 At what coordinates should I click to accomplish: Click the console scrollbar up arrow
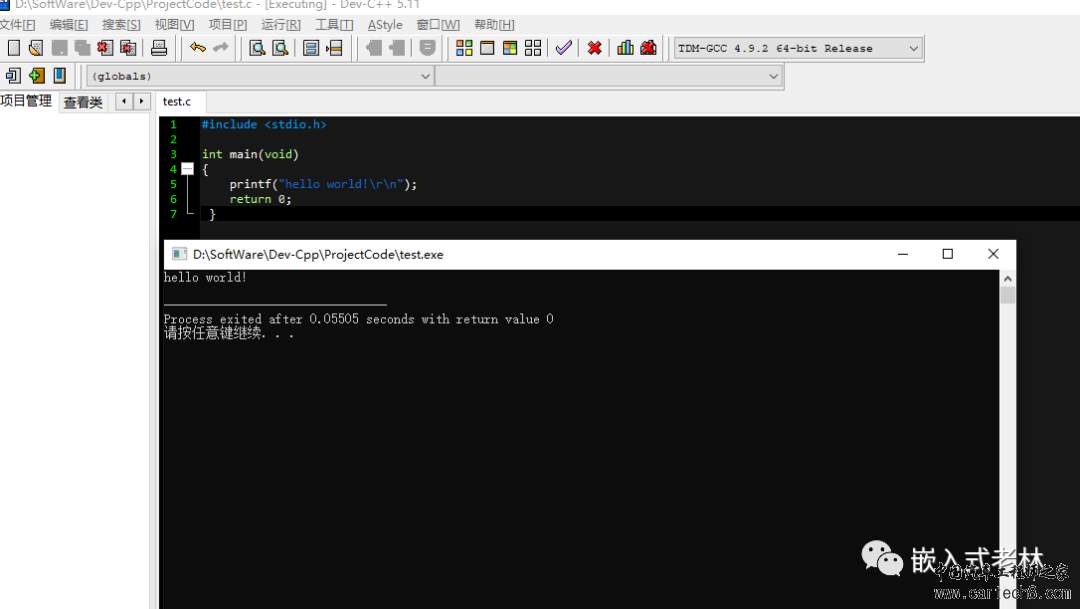pos(1008,278)
